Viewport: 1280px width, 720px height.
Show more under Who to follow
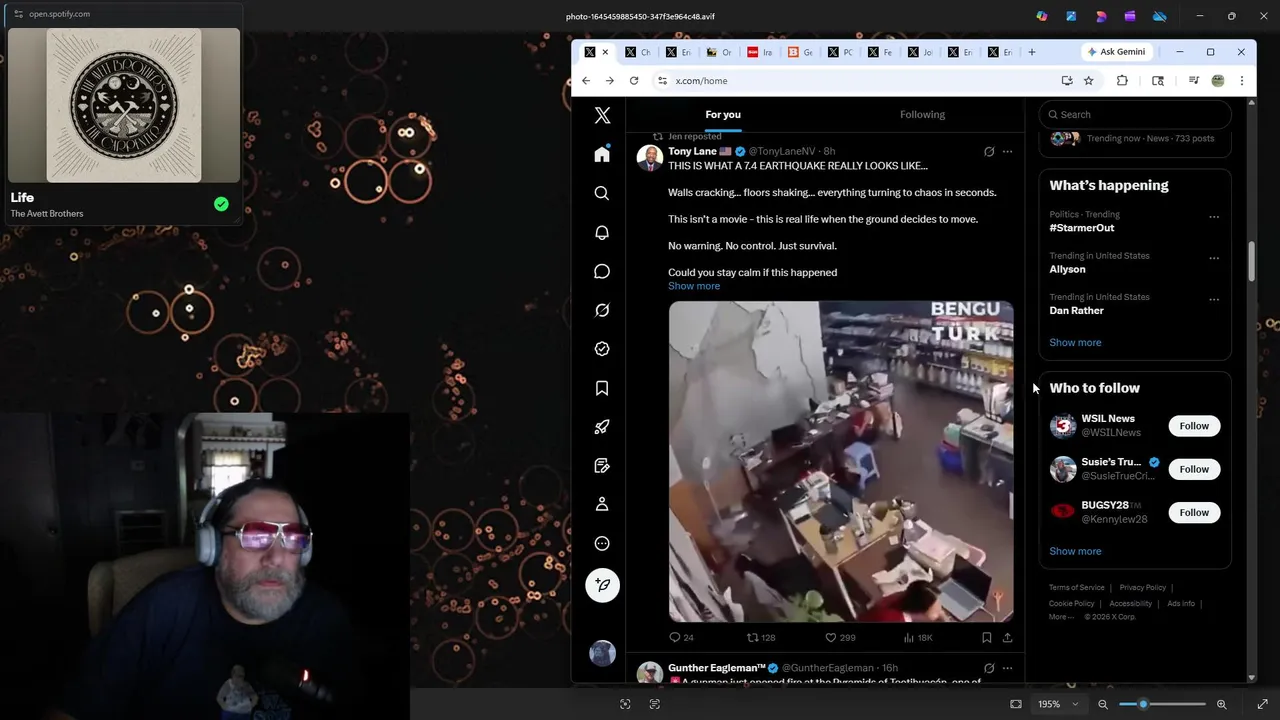point(1075,551)
